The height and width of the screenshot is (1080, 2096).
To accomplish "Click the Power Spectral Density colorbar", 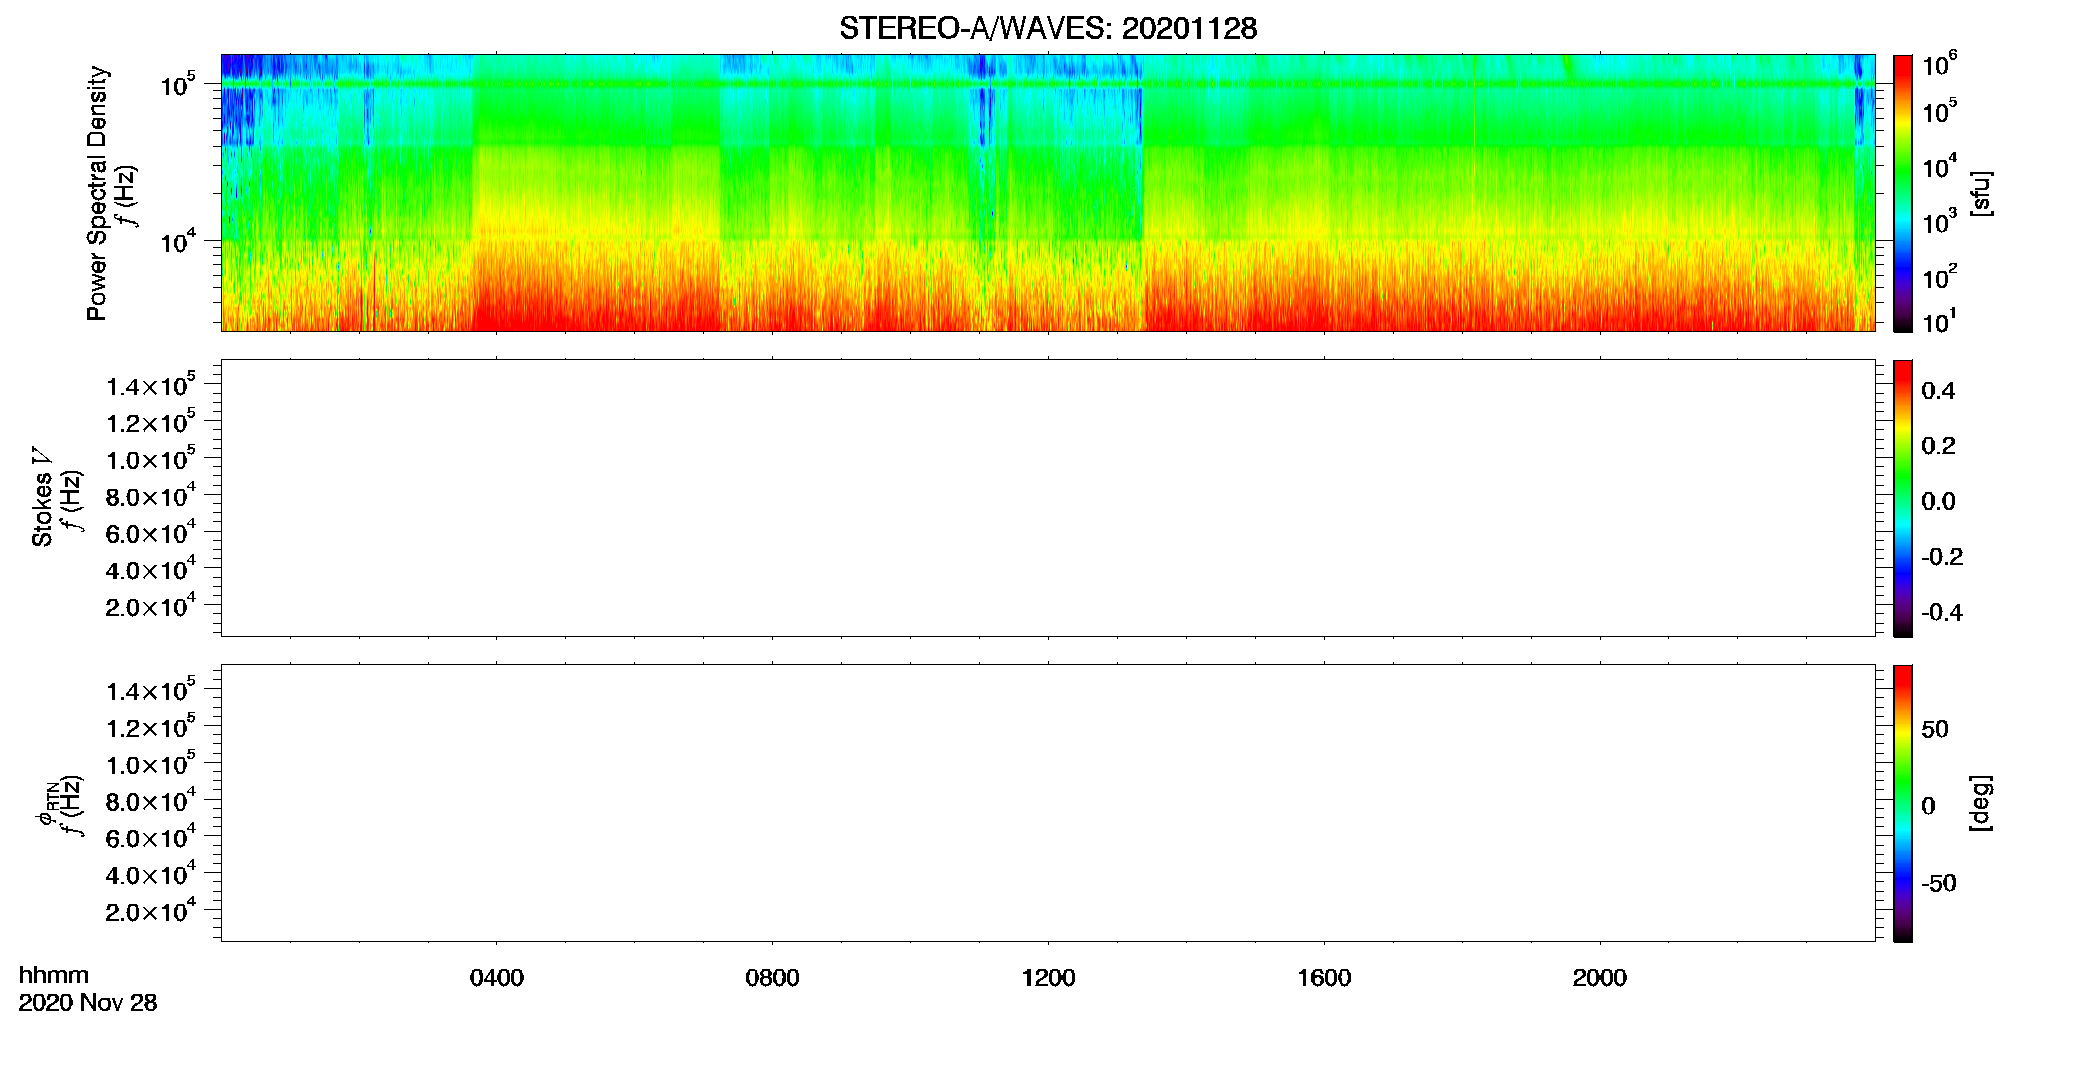I will click(1902, 193).
